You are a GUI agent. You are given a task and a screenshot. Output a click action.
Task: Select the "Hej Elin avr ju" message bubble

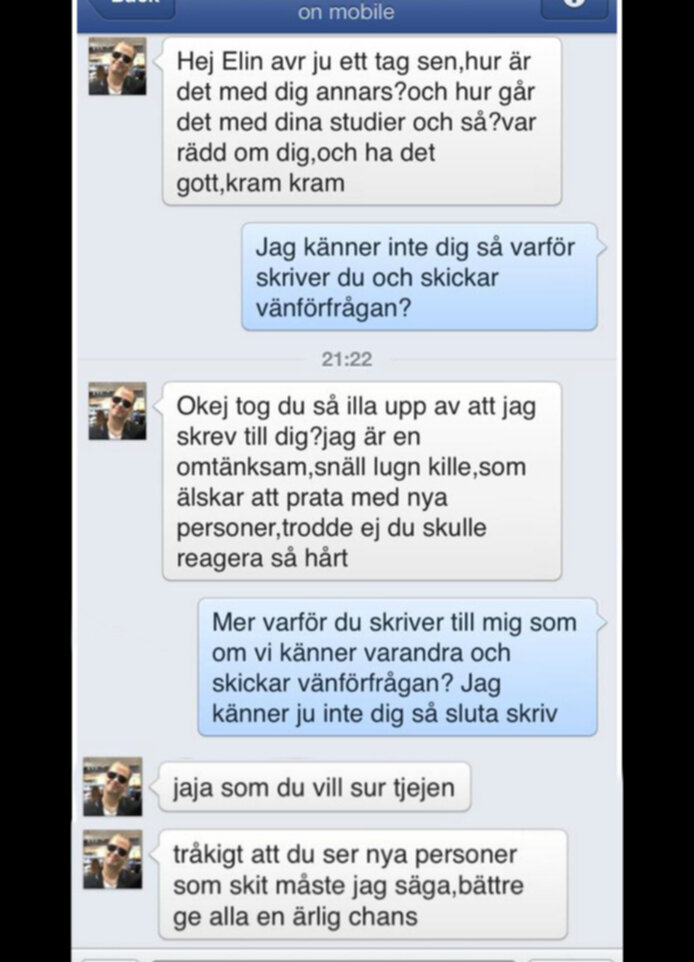click(361, 121)
